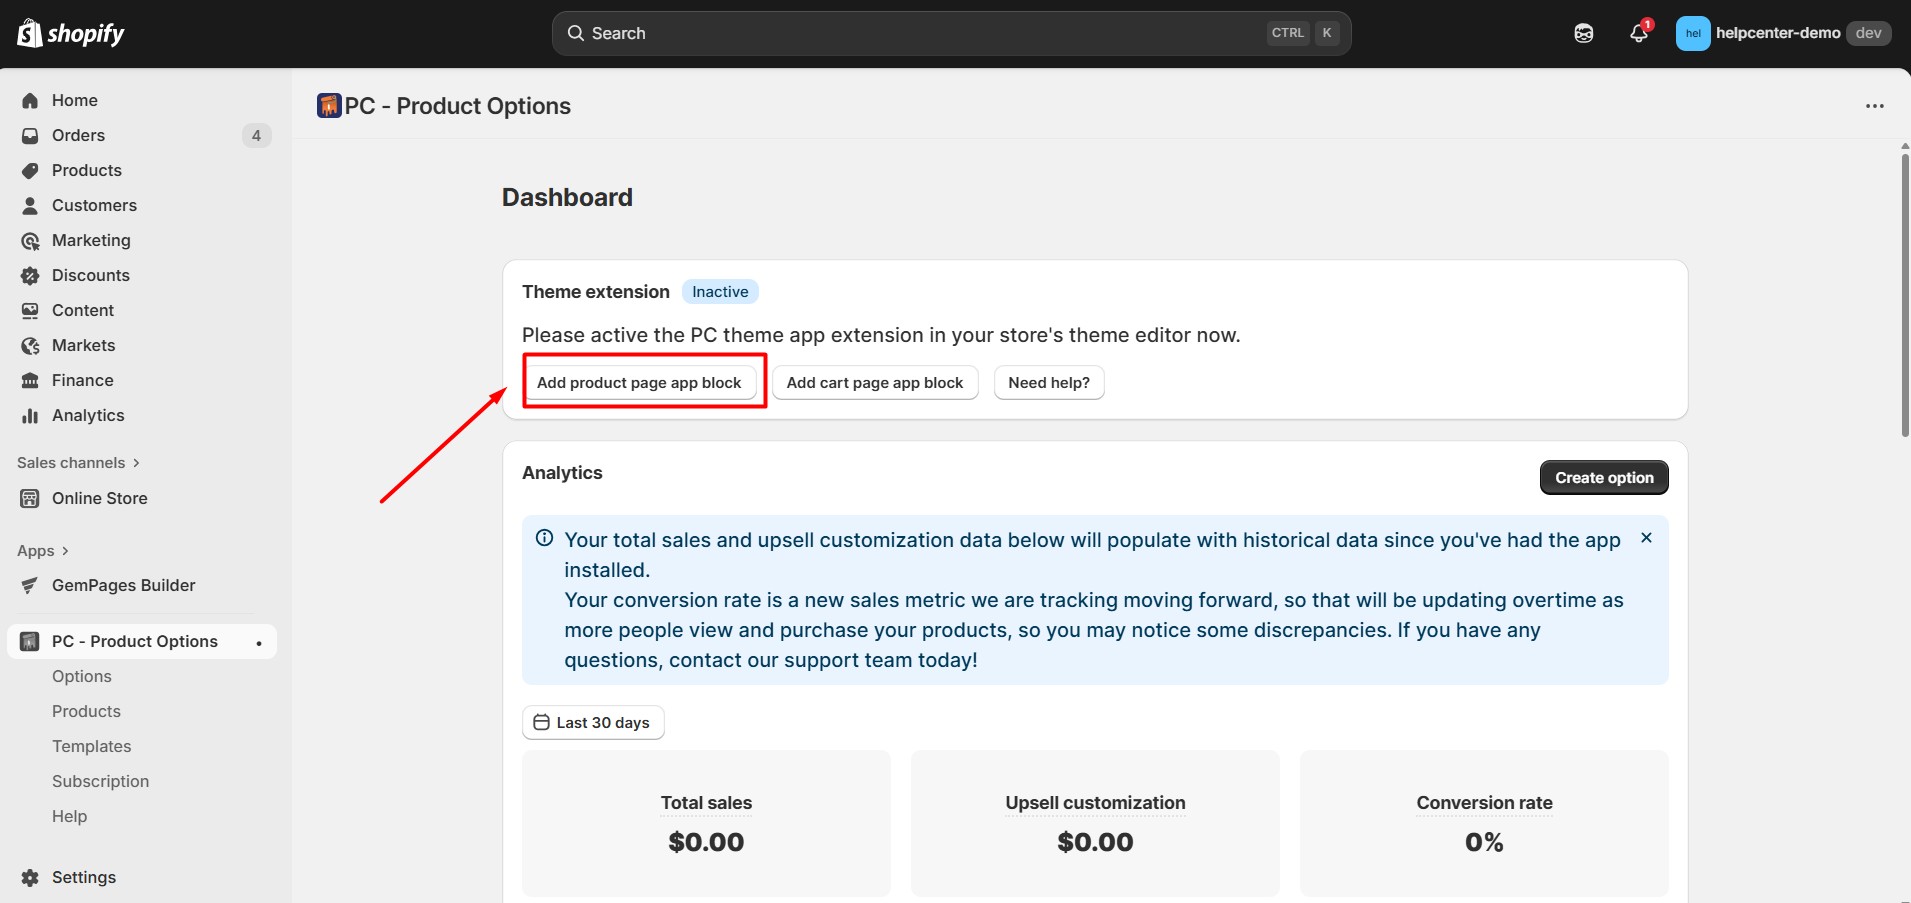Open the Online Store channel

pyautogui.click(x=99, y=498)
